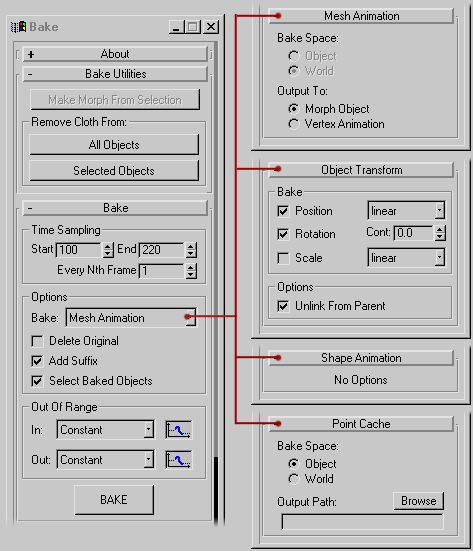This screenshot has width=473, height=551.
Task: Click the Bake window app icon
Action: point(18,27)
